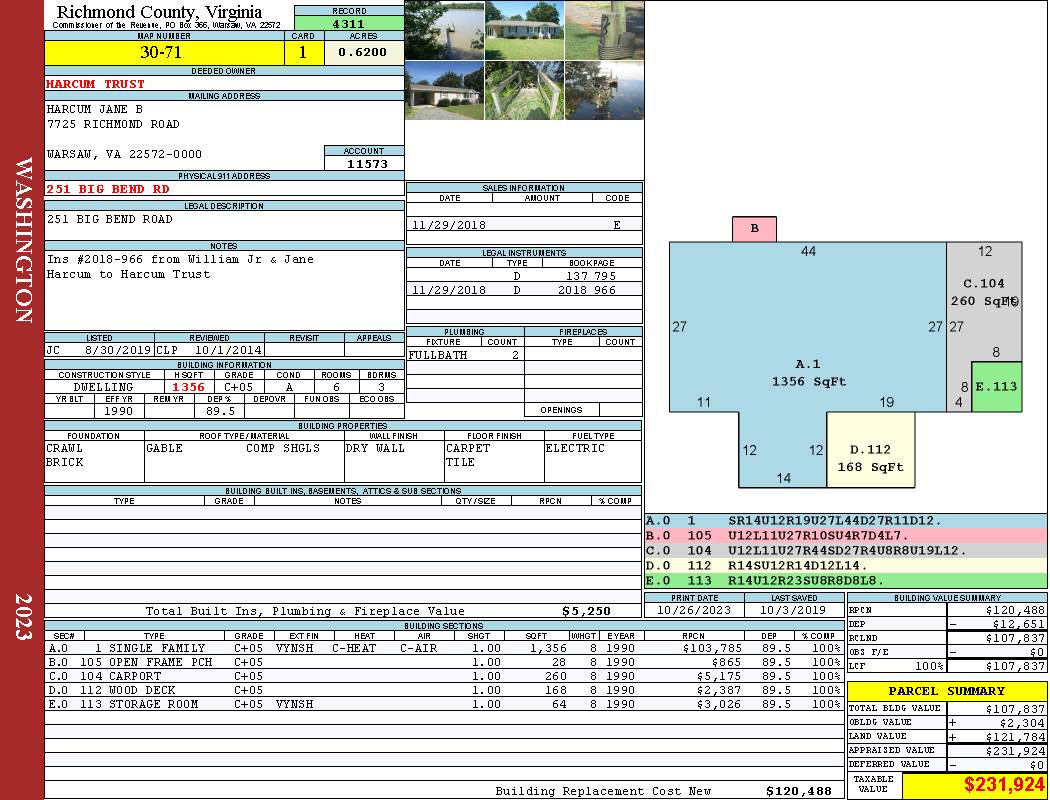Screen dimensions: 1050x800
Task: Open the carport side house photo thumbnail
Action: tap(445, 90)
